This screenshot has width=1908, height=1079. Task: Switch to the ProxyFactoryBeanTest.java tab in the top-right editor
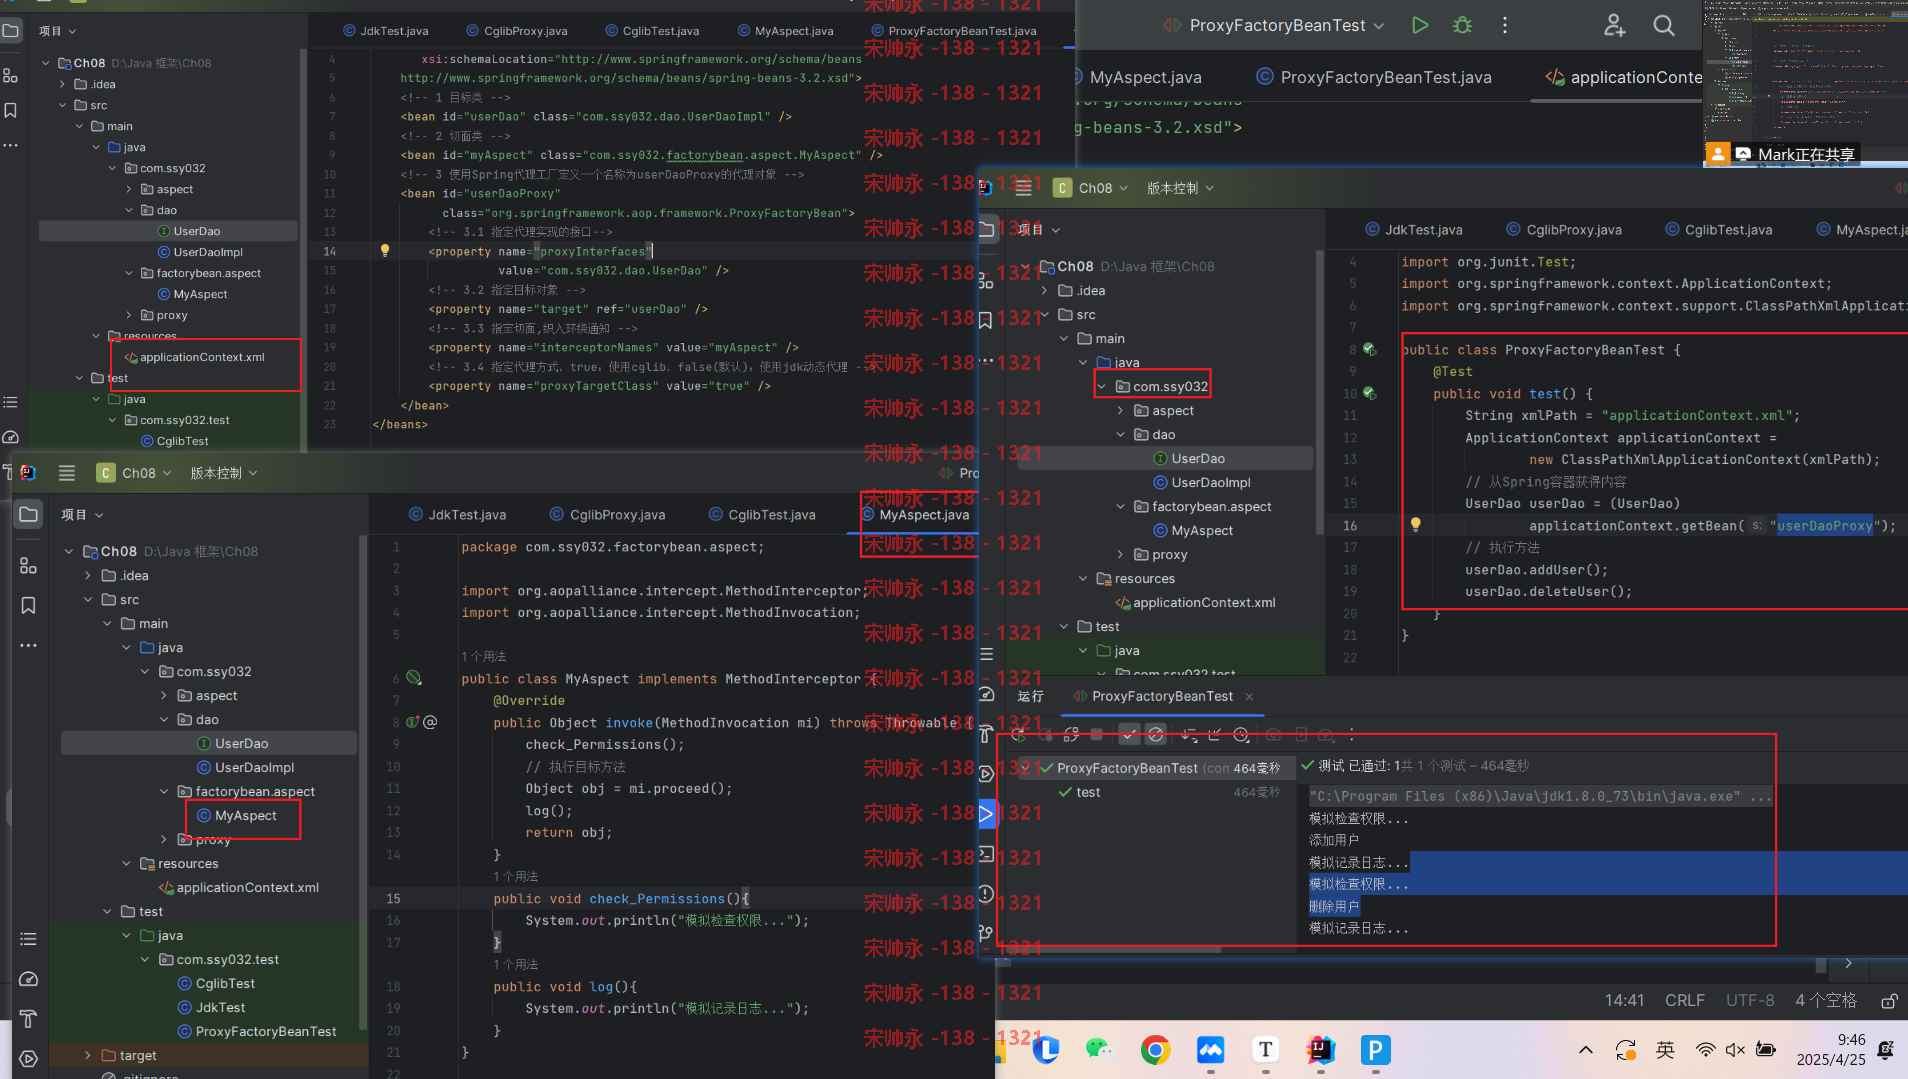tap(1374, 77)
